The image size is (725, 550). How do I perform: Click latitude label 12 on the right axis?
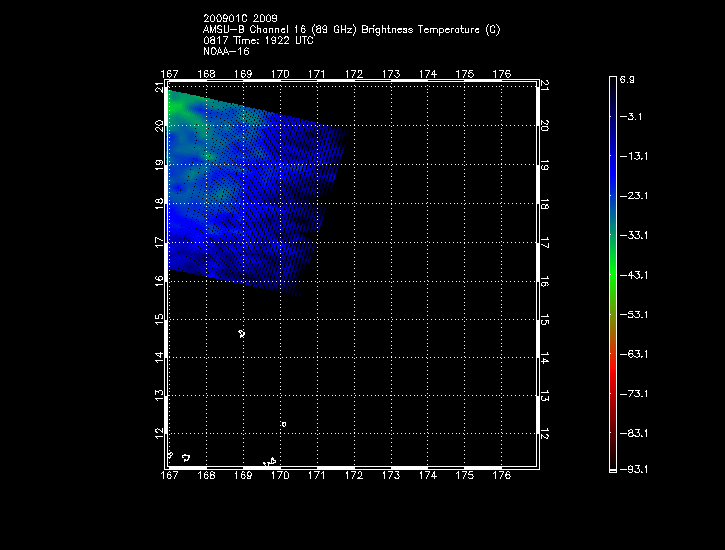[545, 433]
